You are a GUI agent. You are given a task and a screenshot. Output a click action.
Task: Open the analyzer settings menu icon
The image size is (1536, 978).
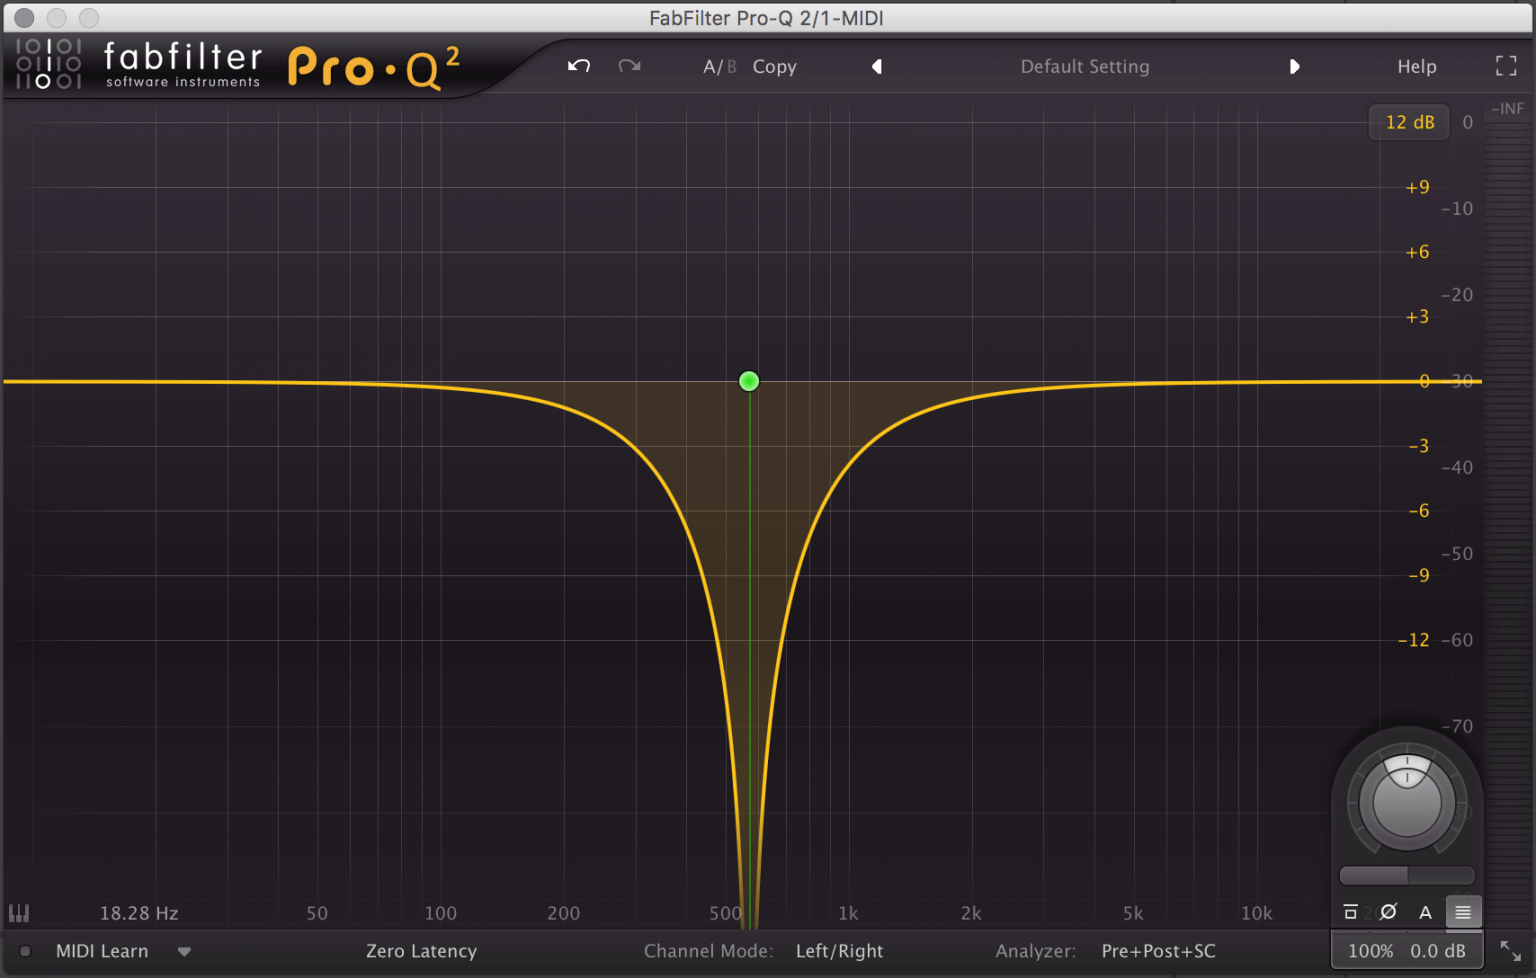1463,912
